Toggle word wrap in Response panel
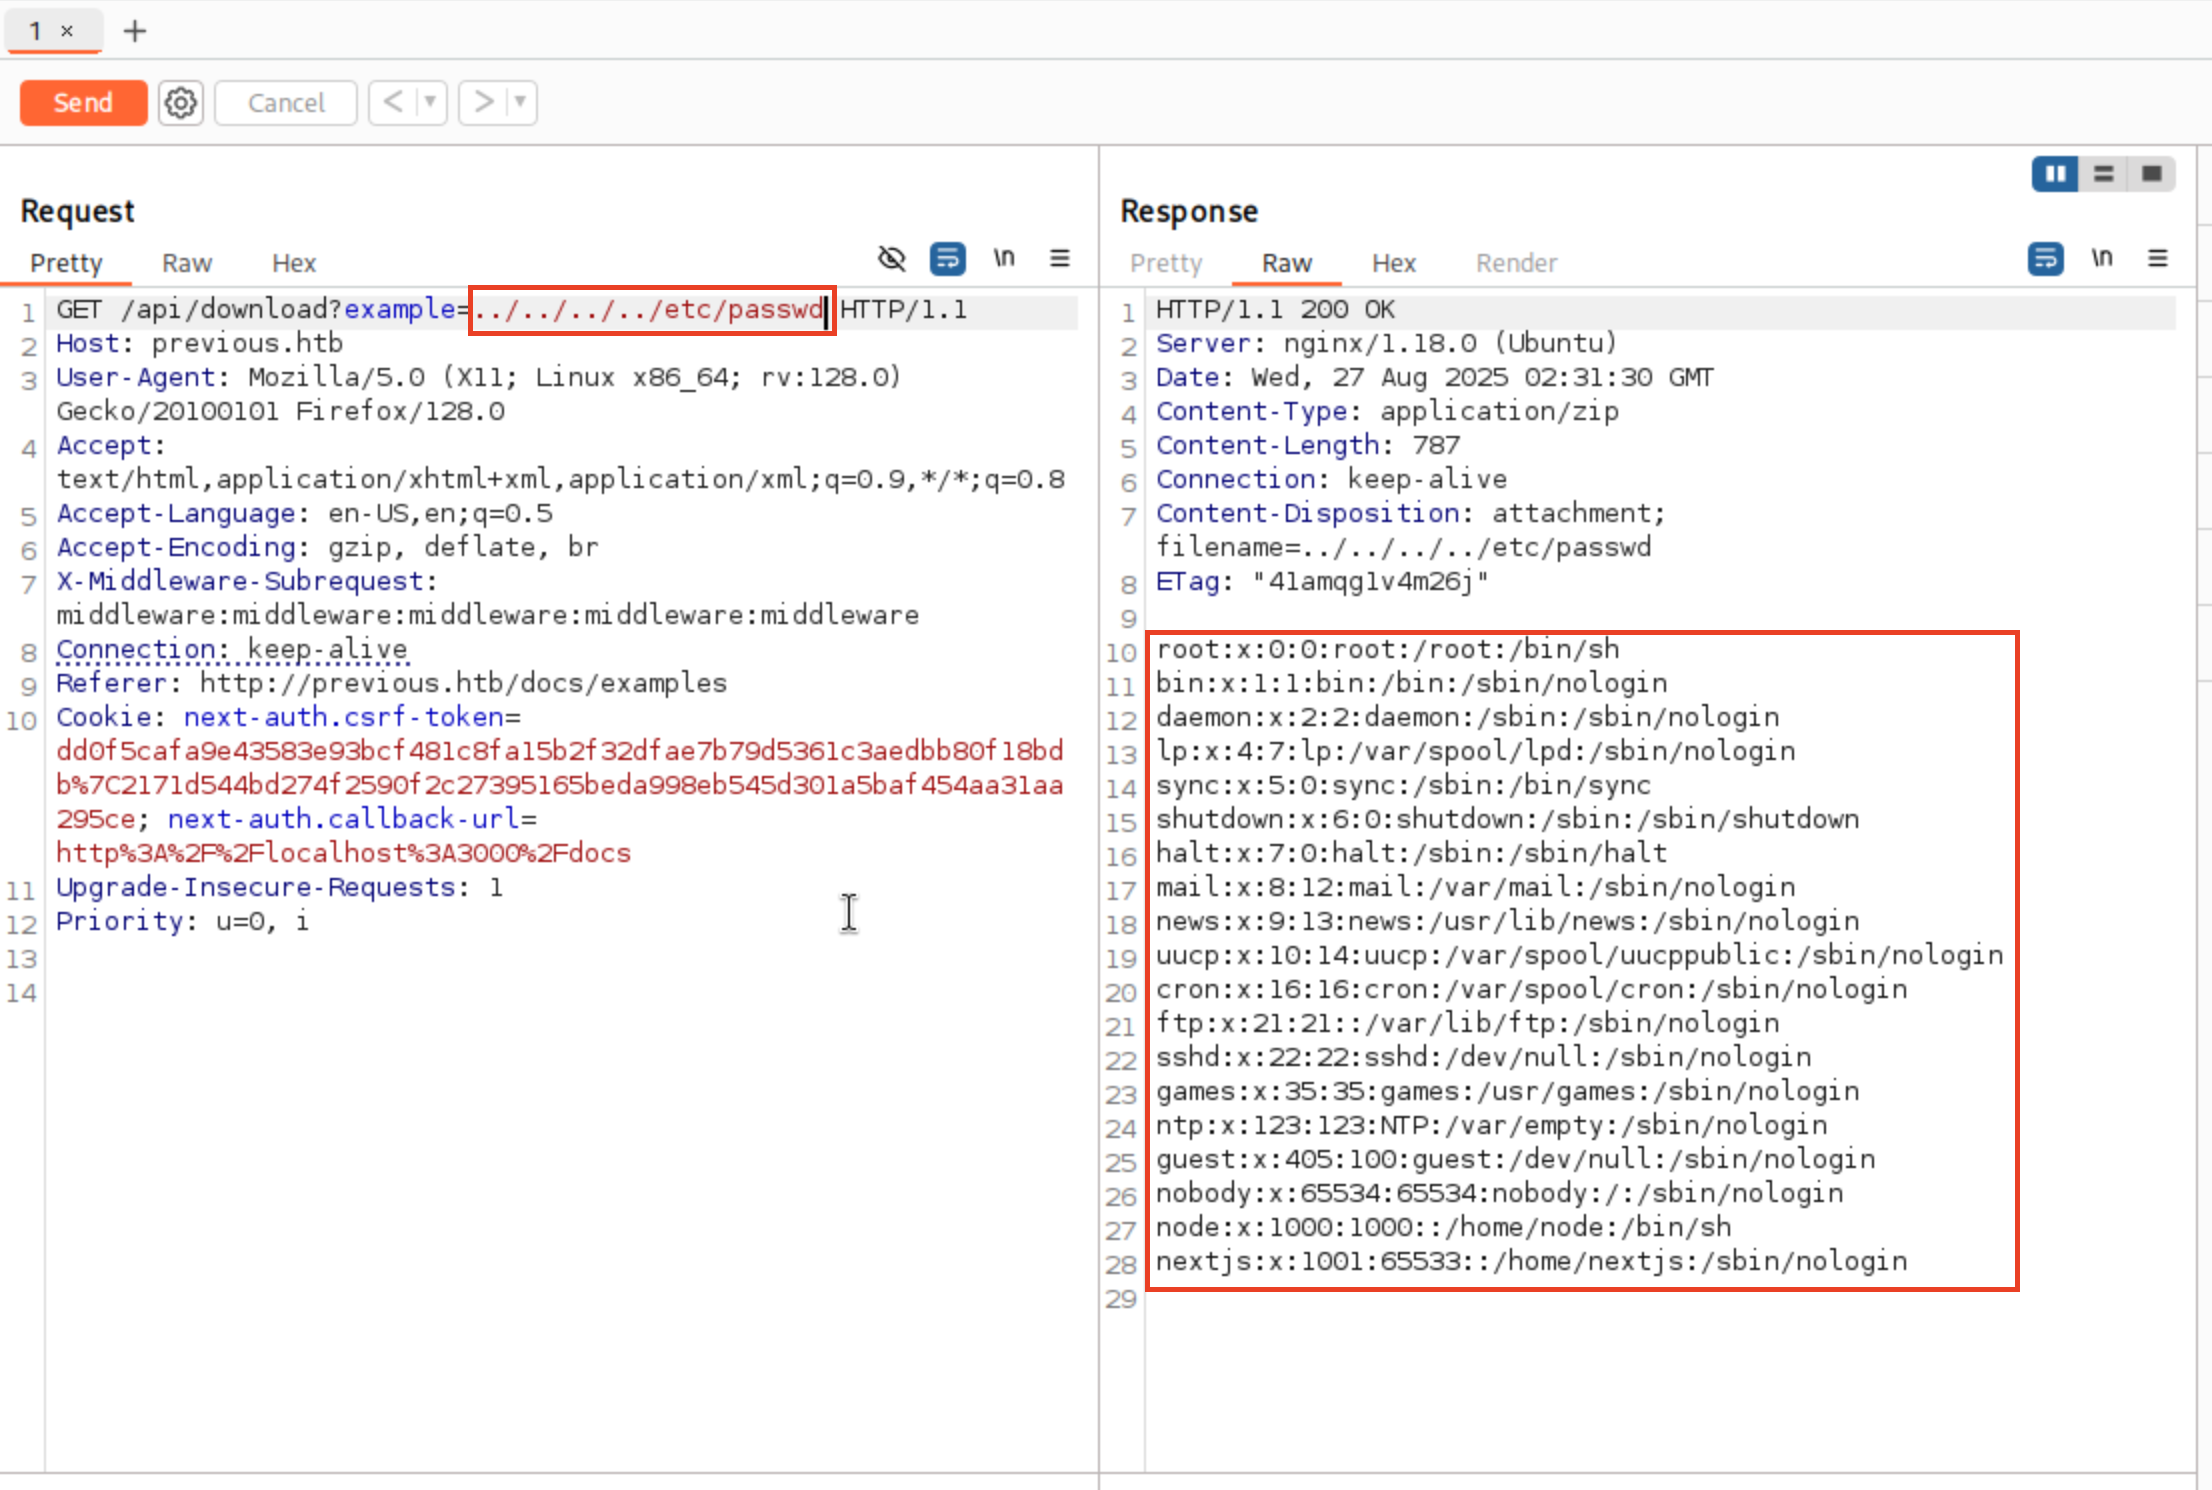This screenshot has width=2212, height=1490. 2045,259
